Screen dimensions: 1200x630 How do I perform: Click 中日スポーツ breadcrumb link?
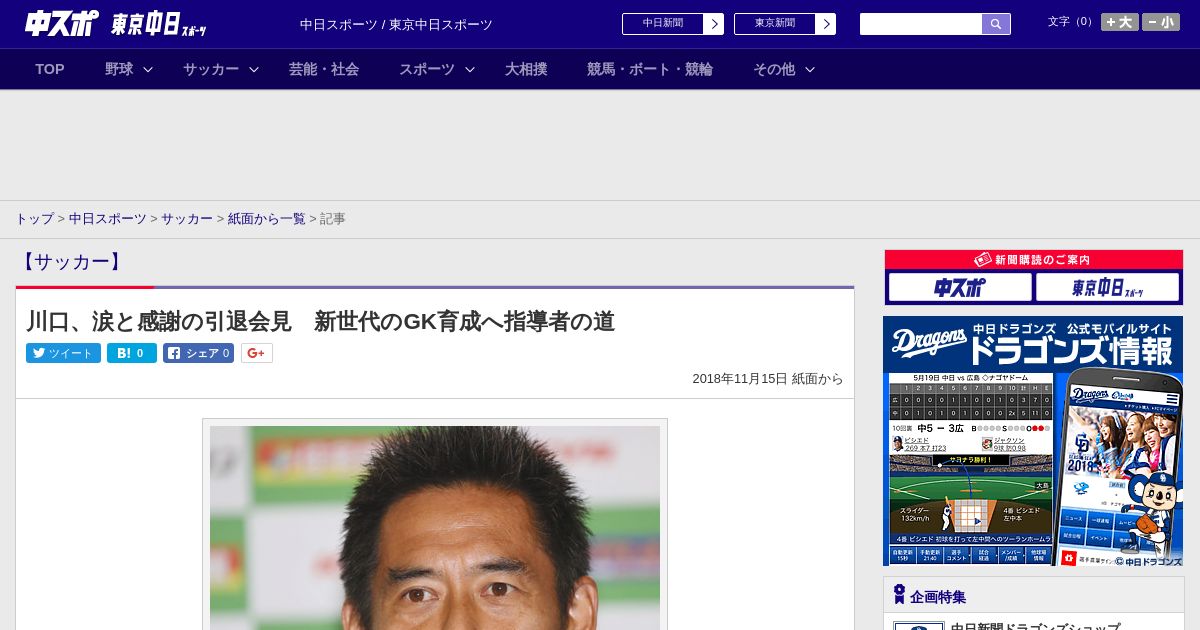[107, 219]
